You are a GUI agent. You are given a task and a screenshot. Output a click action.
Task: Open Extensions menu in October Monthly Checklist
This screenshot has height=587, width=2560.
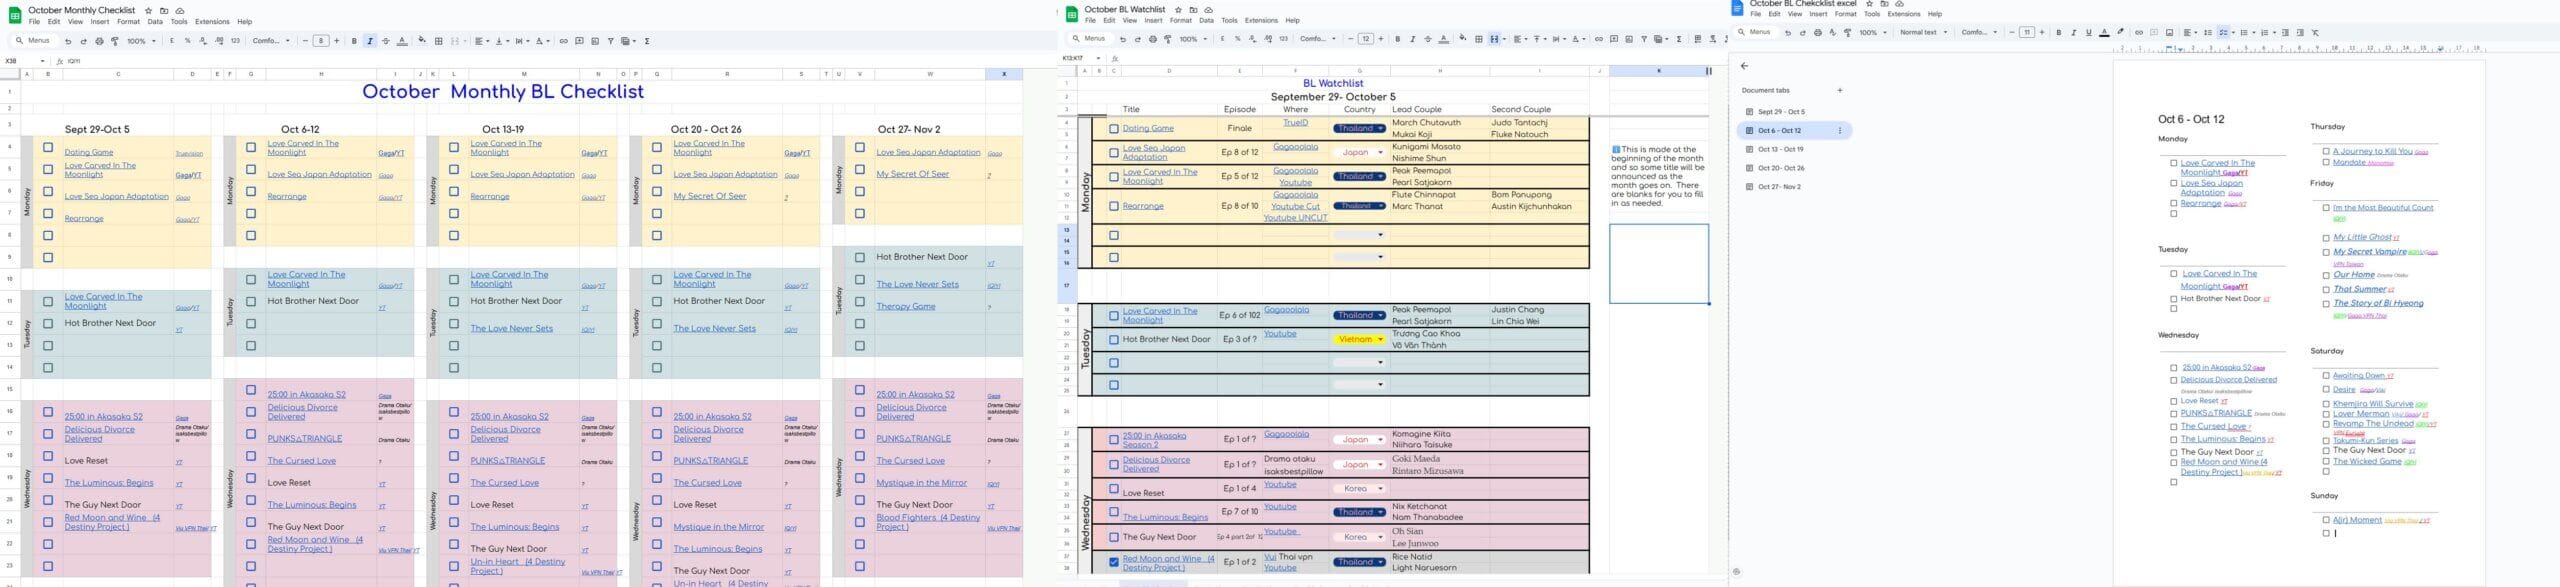pos(212,21)
